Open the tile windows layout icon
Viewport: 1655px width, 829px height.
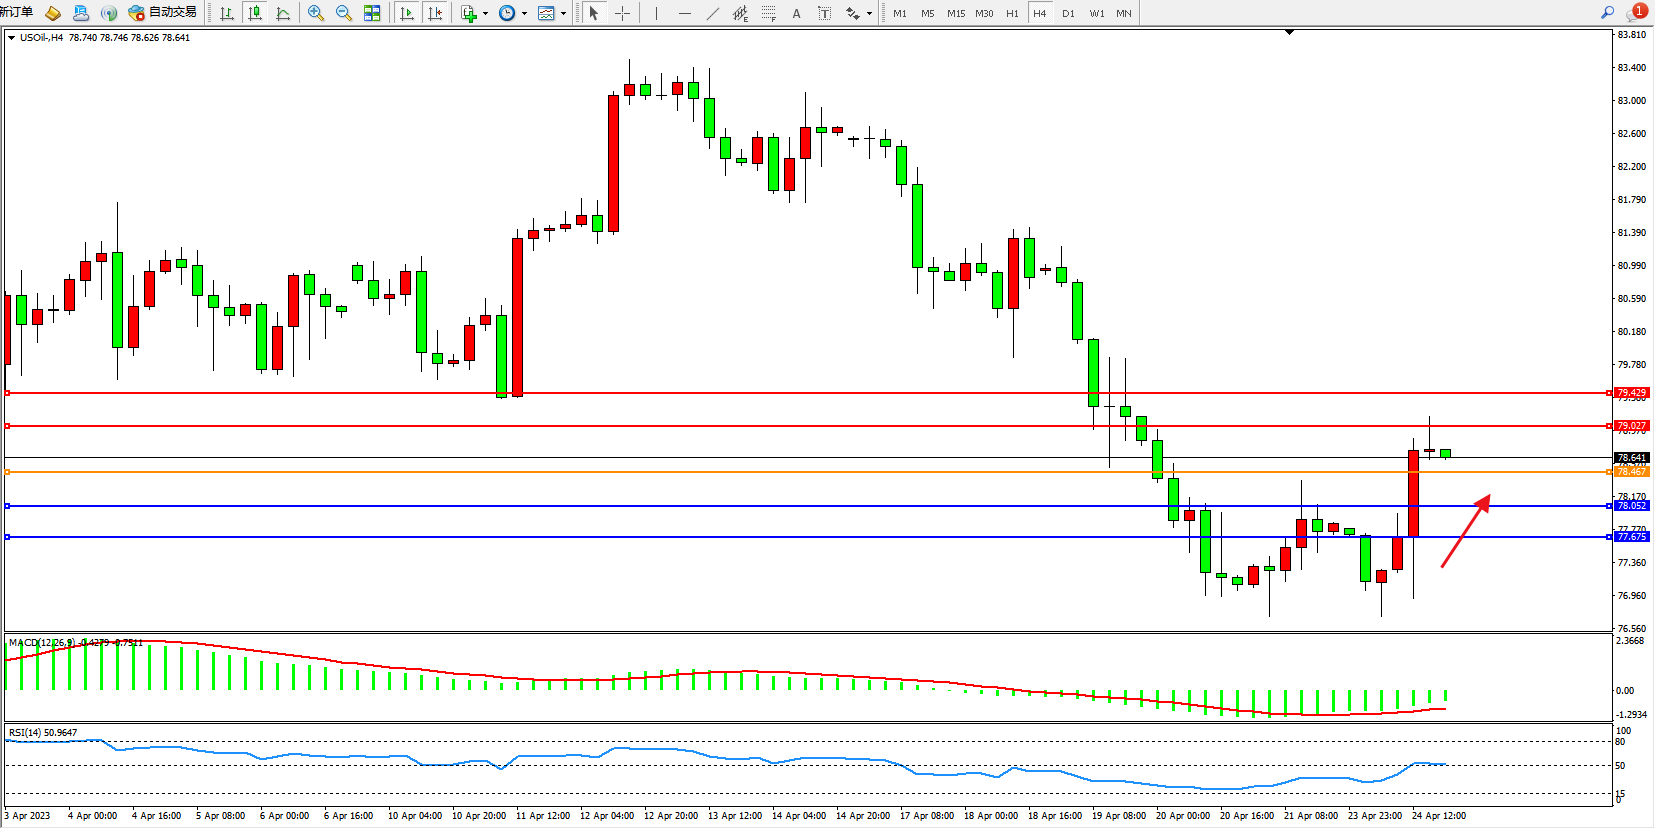coord(372,13)
